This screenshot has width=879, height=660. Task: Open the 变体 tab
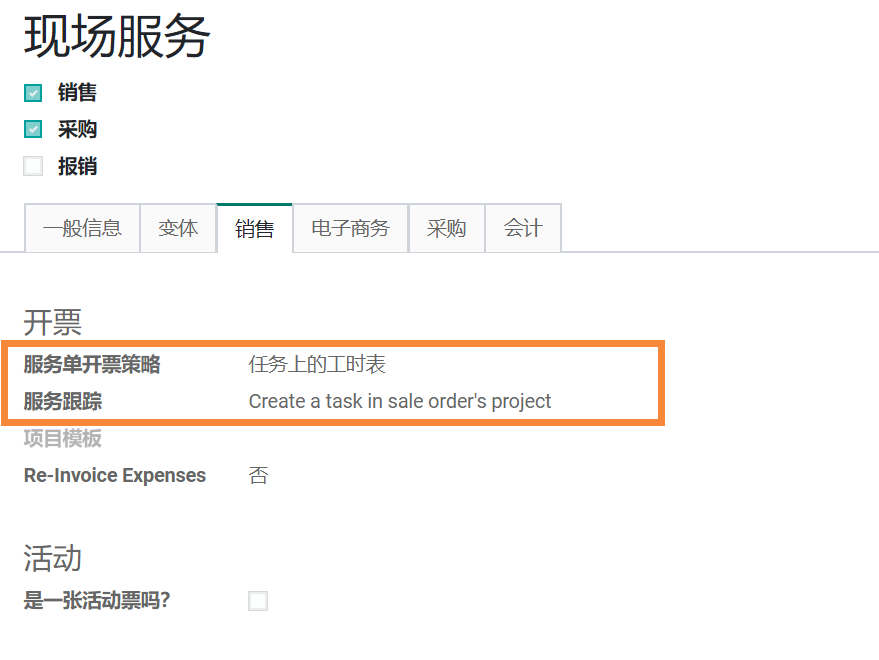(x=178, y=228)
